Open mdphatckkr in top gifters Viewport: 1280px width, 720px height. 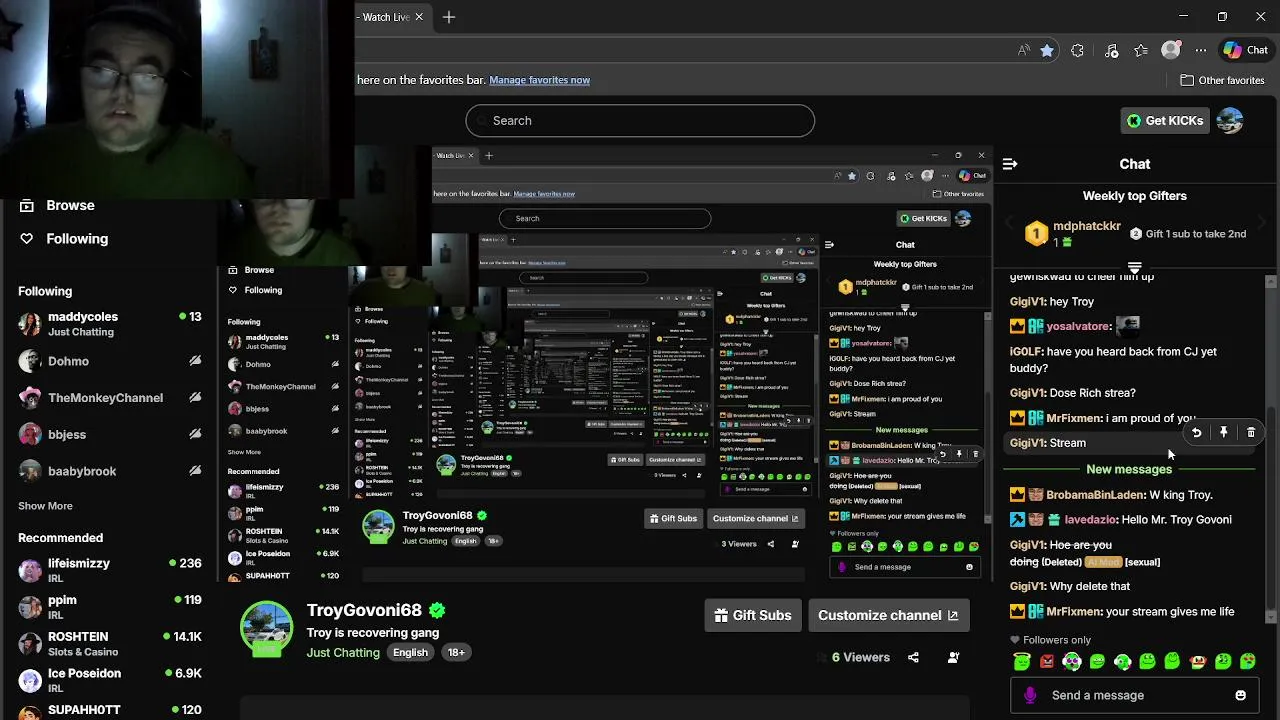coord(1087,226)
